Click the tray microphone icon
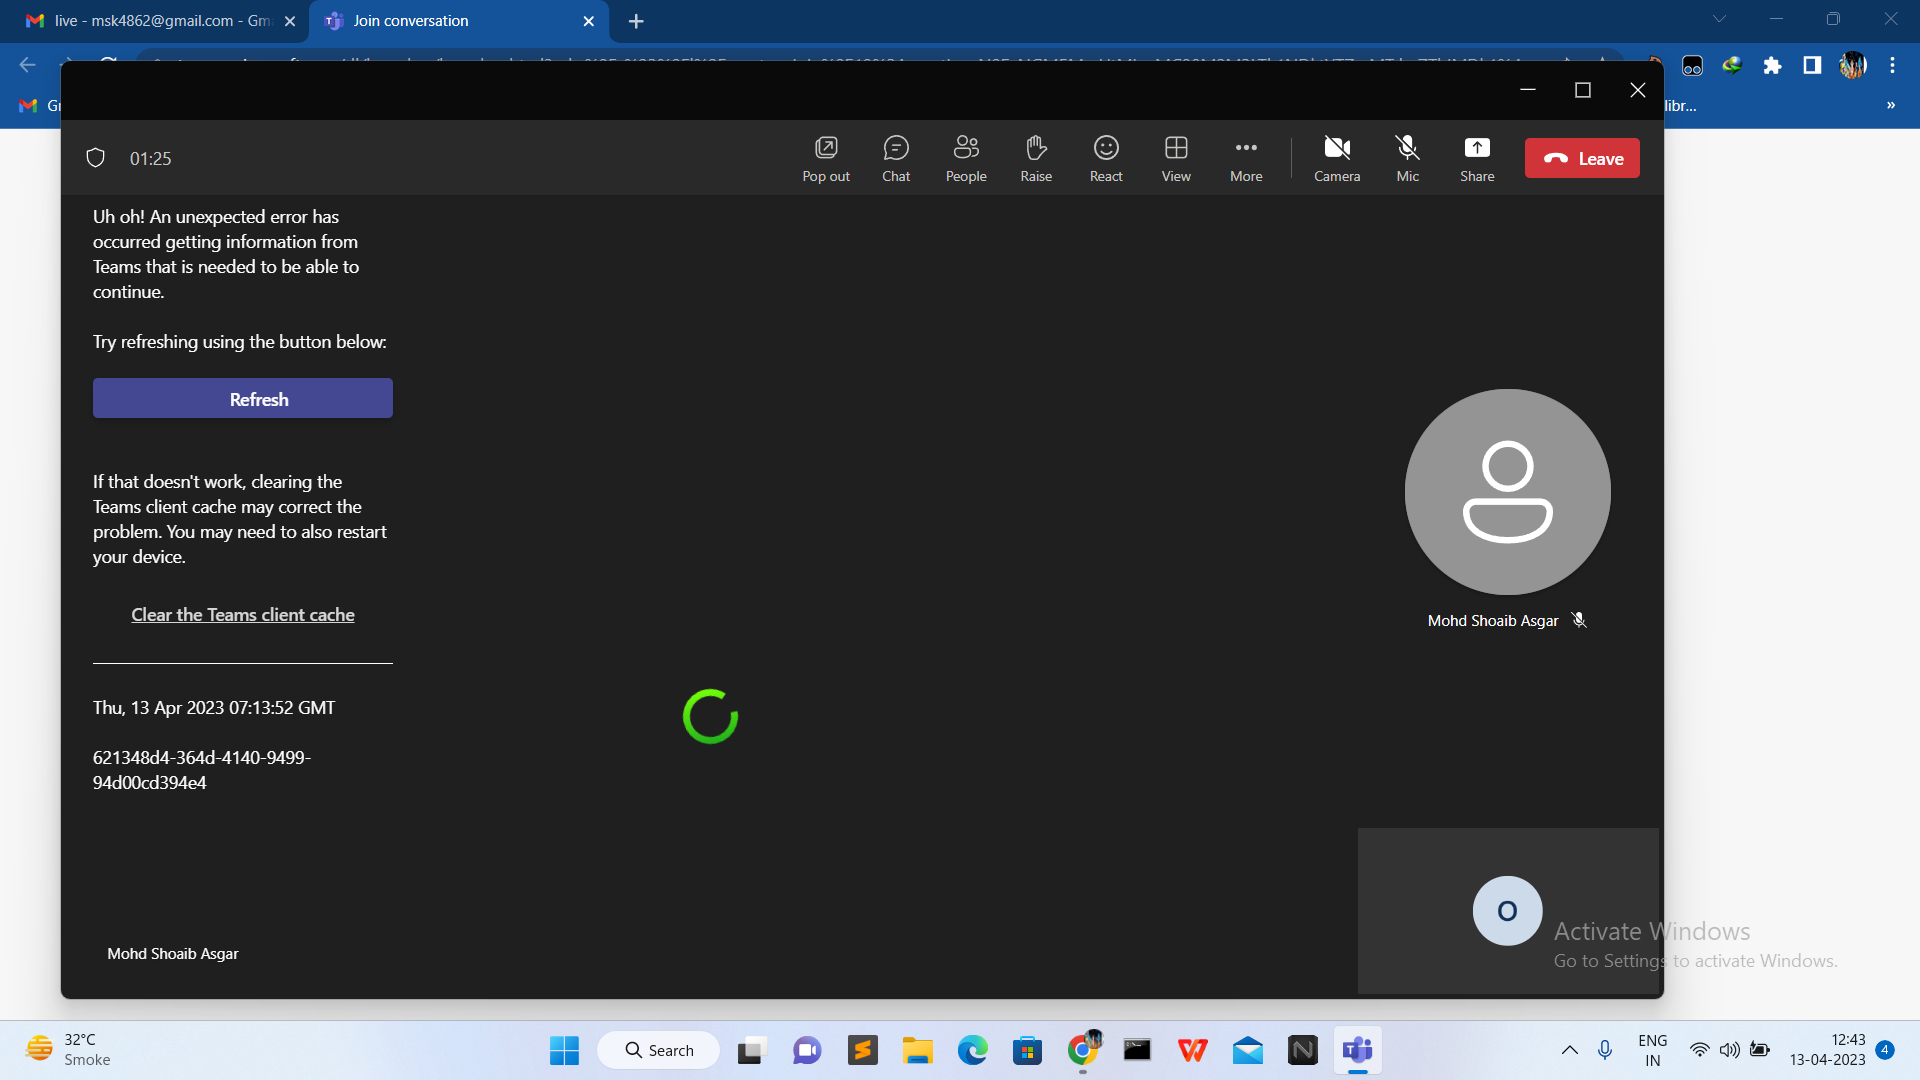 pos(1604,1050)
